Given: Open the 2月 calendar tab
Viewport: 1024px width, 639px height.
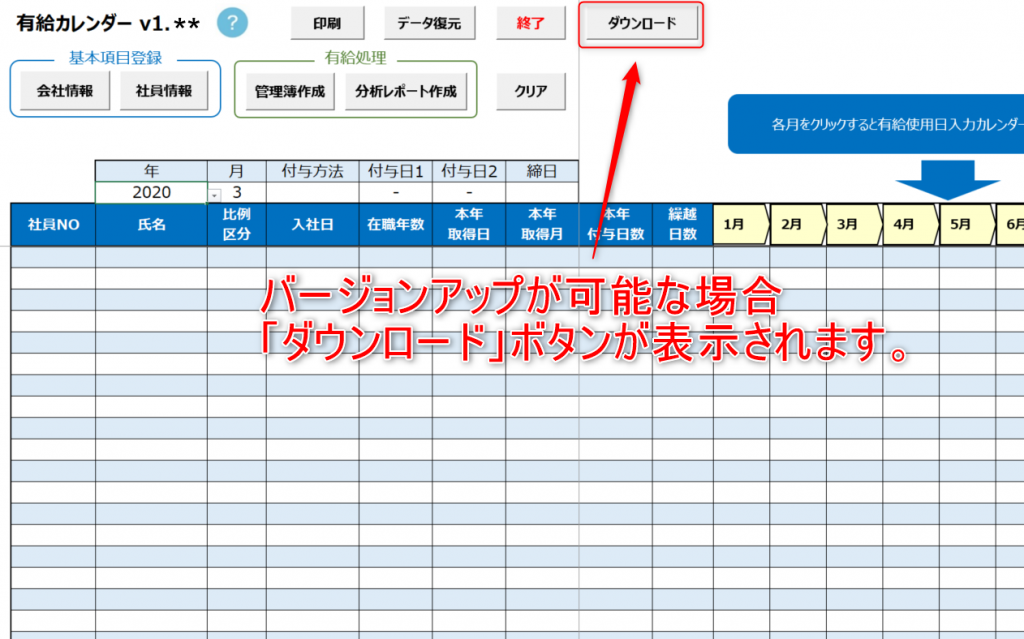Looking at the screenshot, I should click(x=798, y=224).
